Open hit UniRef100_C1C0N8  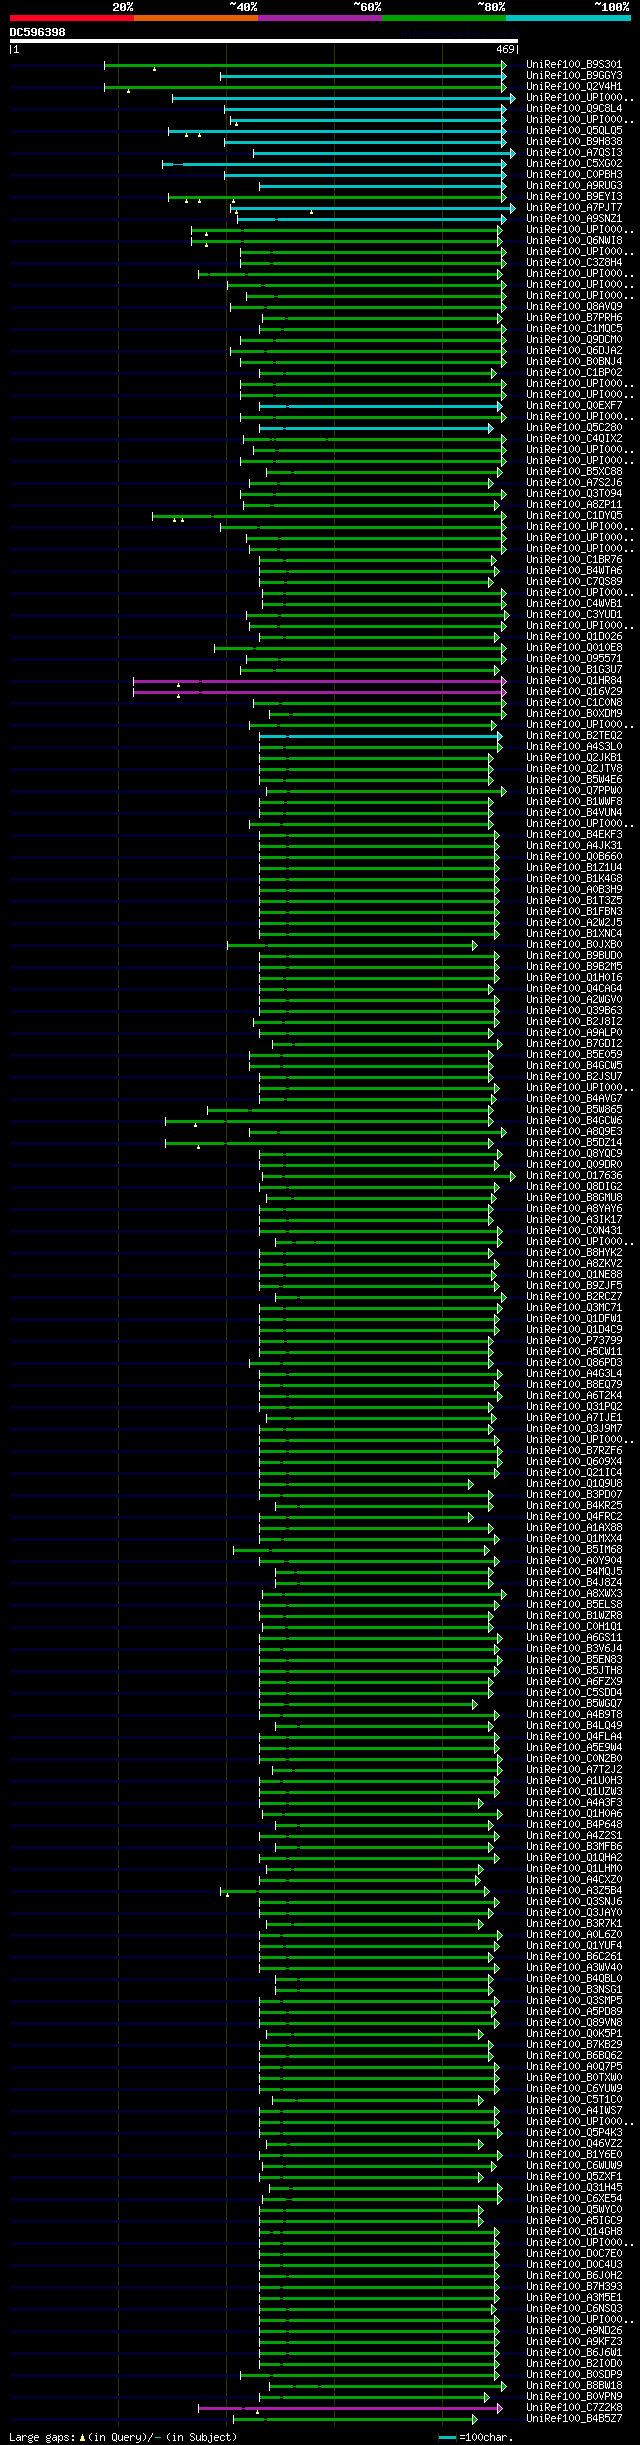(x=574, y=703)
